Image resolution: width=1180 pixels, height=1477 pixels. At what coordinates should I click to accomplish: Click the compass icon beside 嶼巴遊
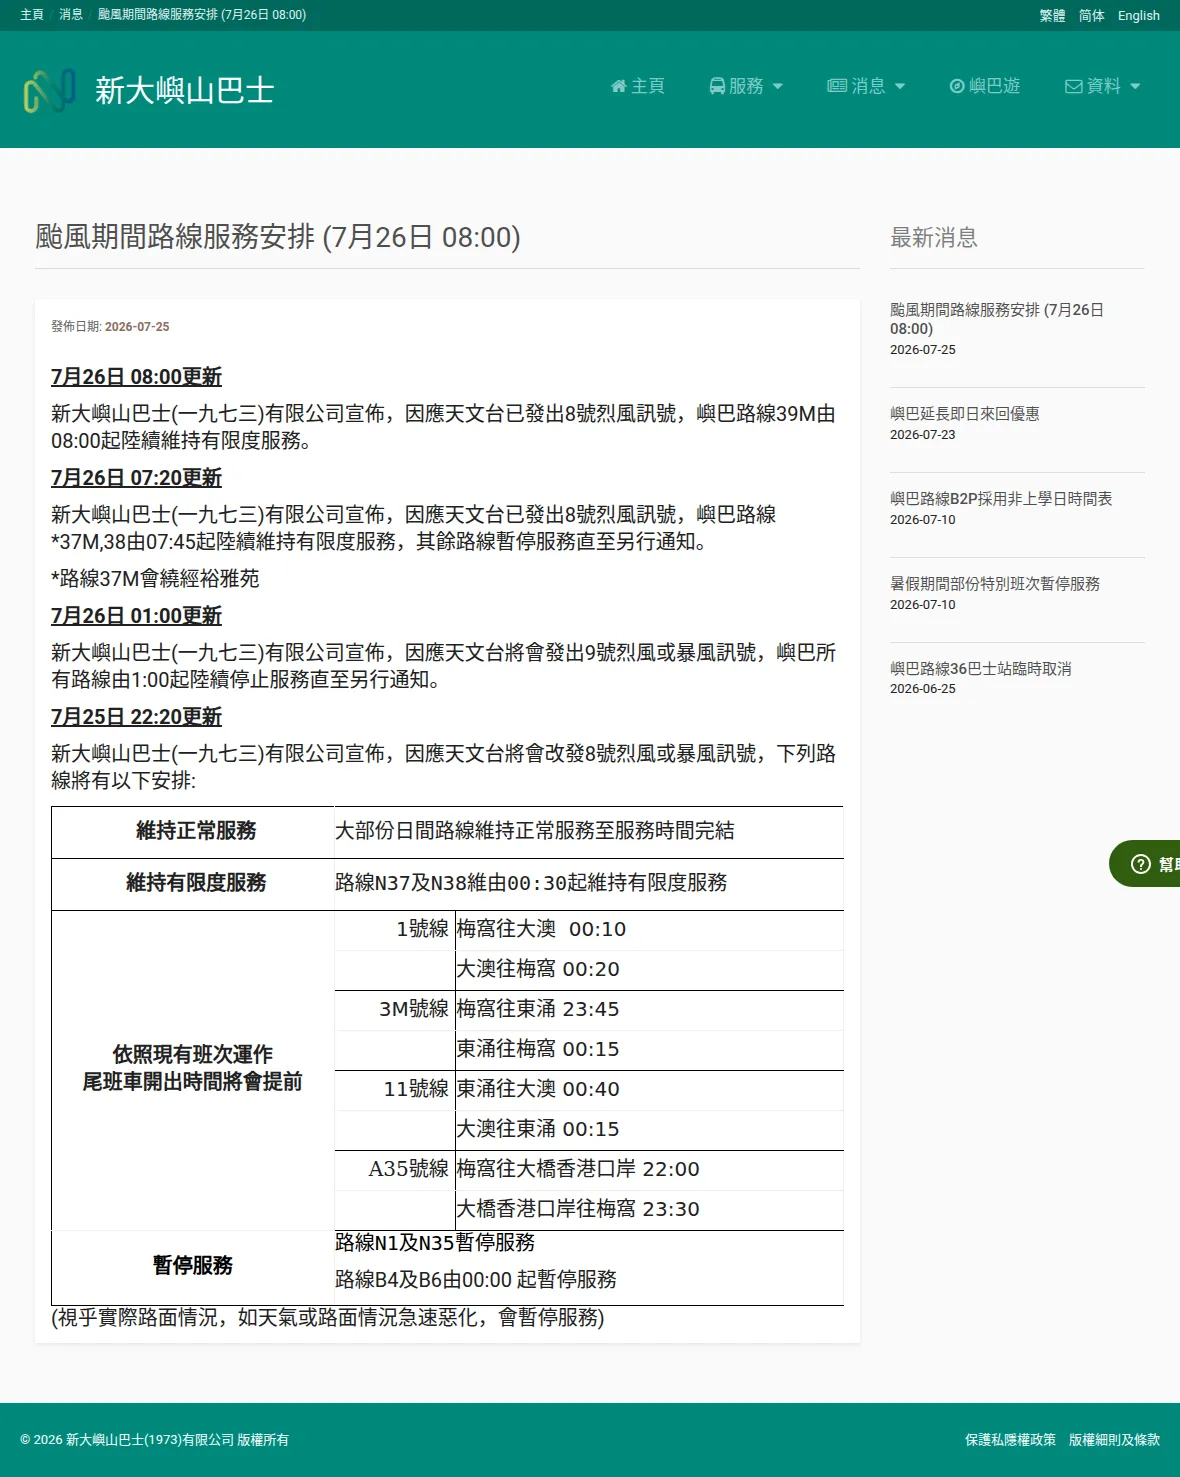957,86
